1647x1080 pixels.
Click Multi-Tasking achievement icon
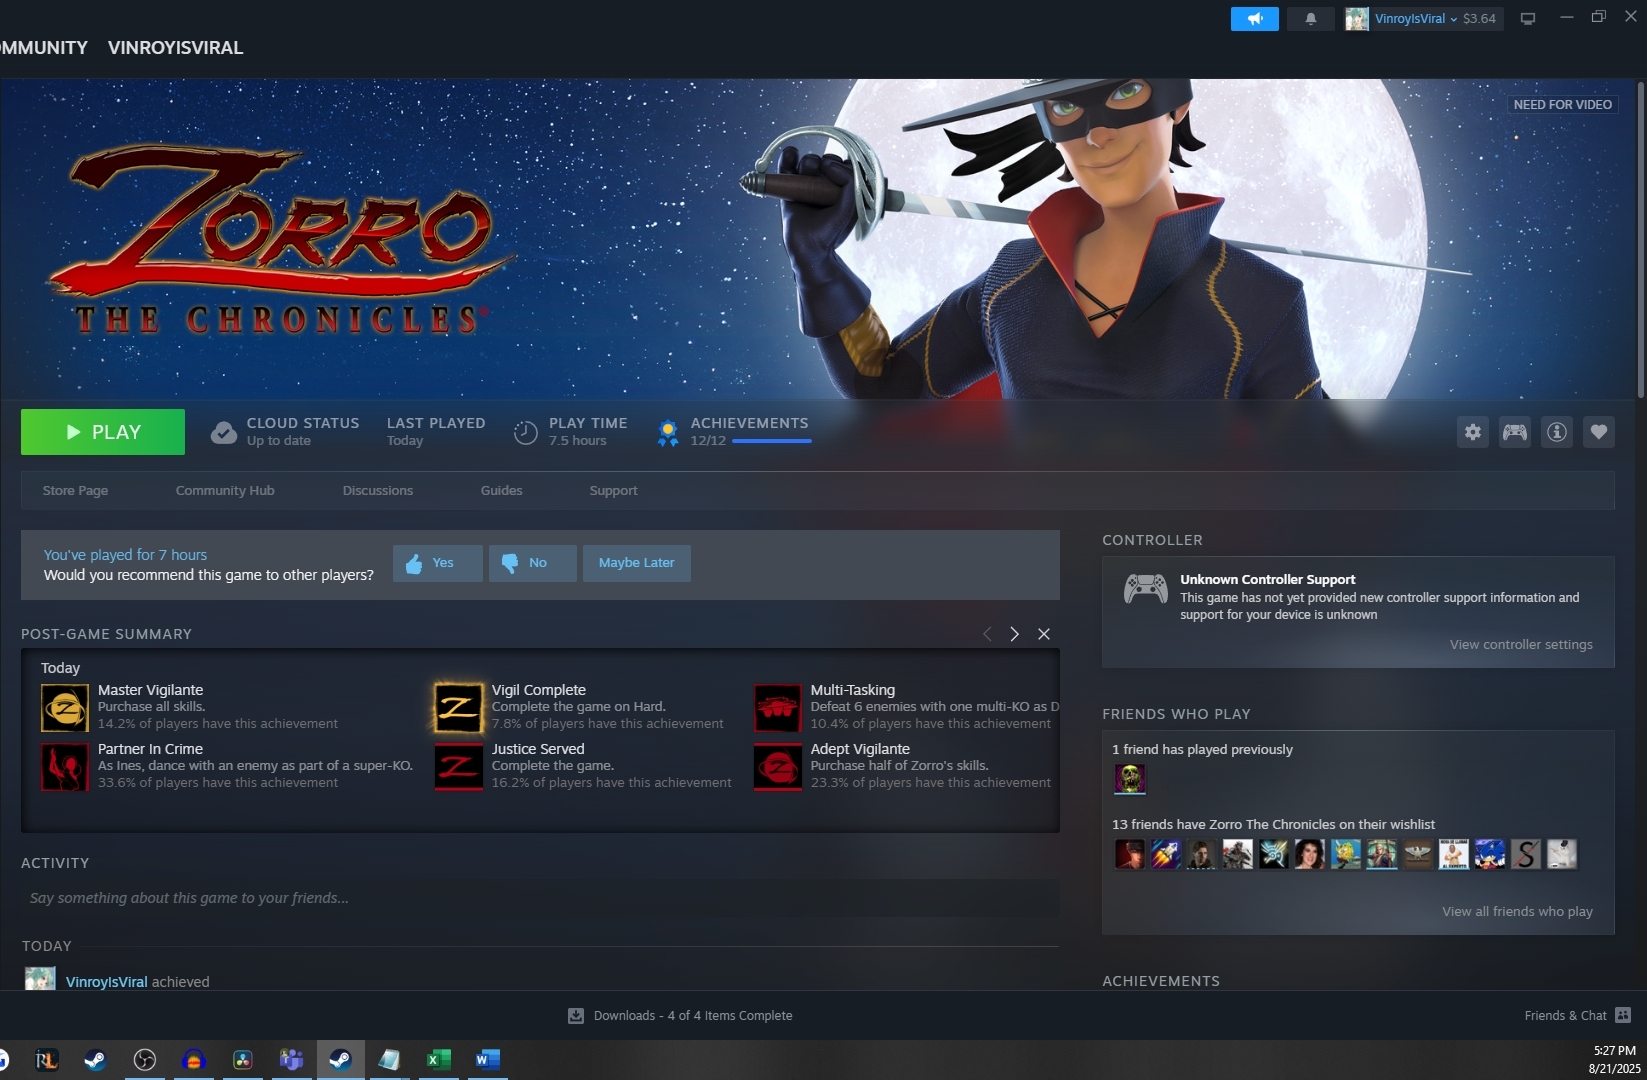[778, 708]
